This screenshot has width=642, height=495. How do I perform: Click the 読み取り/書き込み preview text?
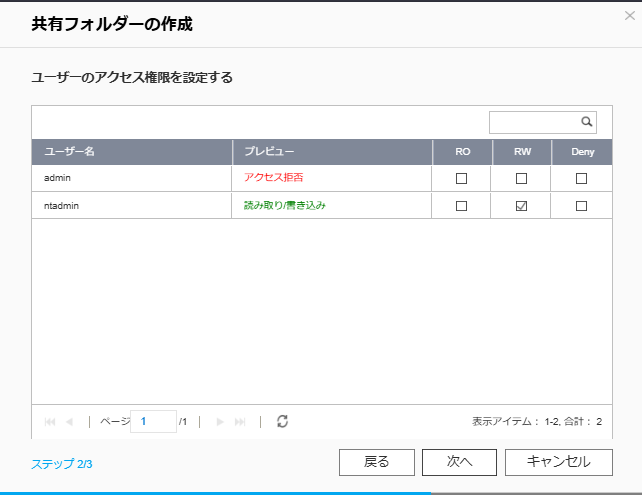point(285,205)
